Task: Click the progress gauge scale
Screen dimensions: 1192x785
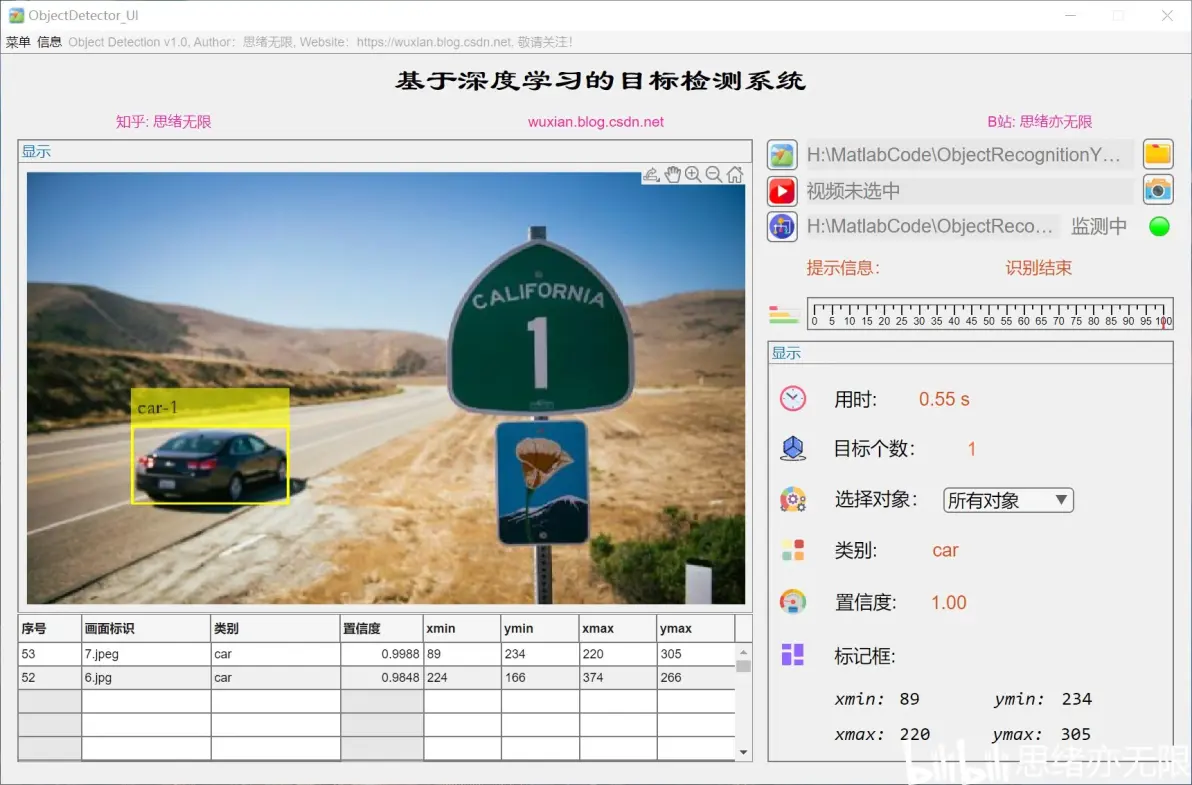Action: (990, 313)
